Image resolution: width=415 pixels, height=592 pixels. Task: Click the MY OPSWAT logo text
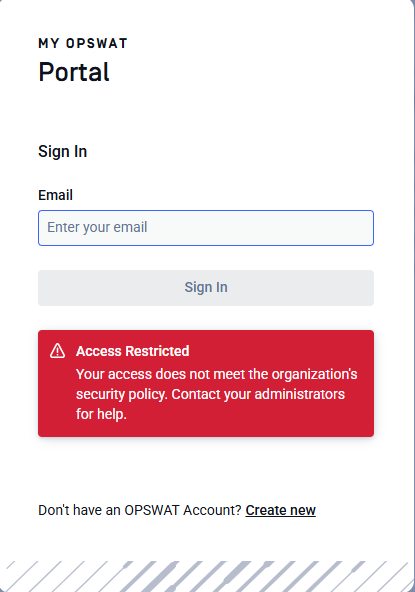pos(83,43)
